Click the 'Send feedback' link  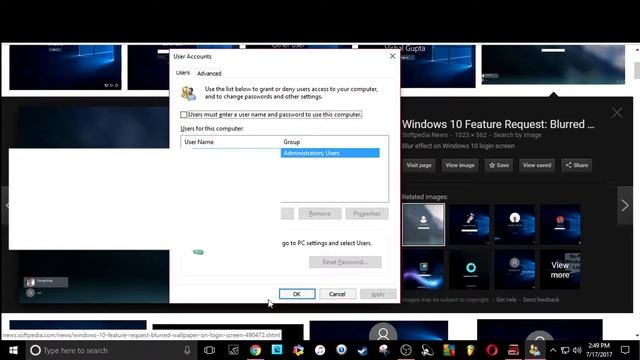541,300
